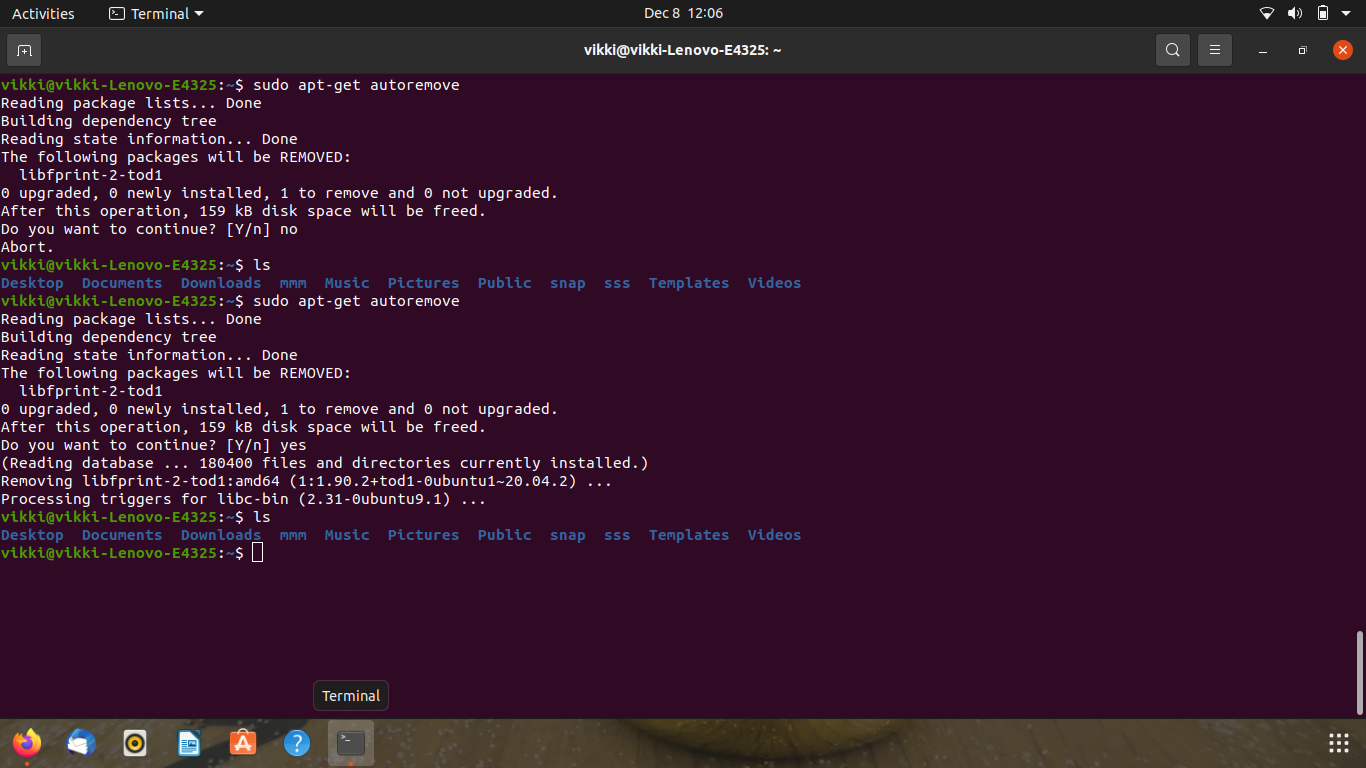This screenshot has width=1366, height=768.
Task: Click the Wi-Fi status icon
Action: click(x=1267, y=13)
